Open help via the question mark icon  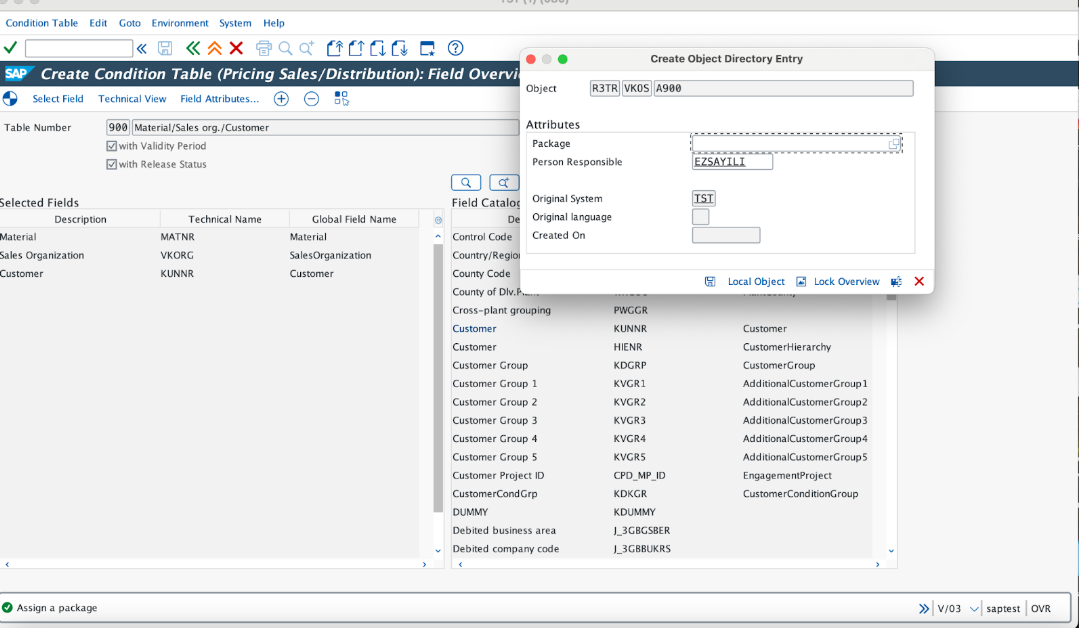point(455,48)
